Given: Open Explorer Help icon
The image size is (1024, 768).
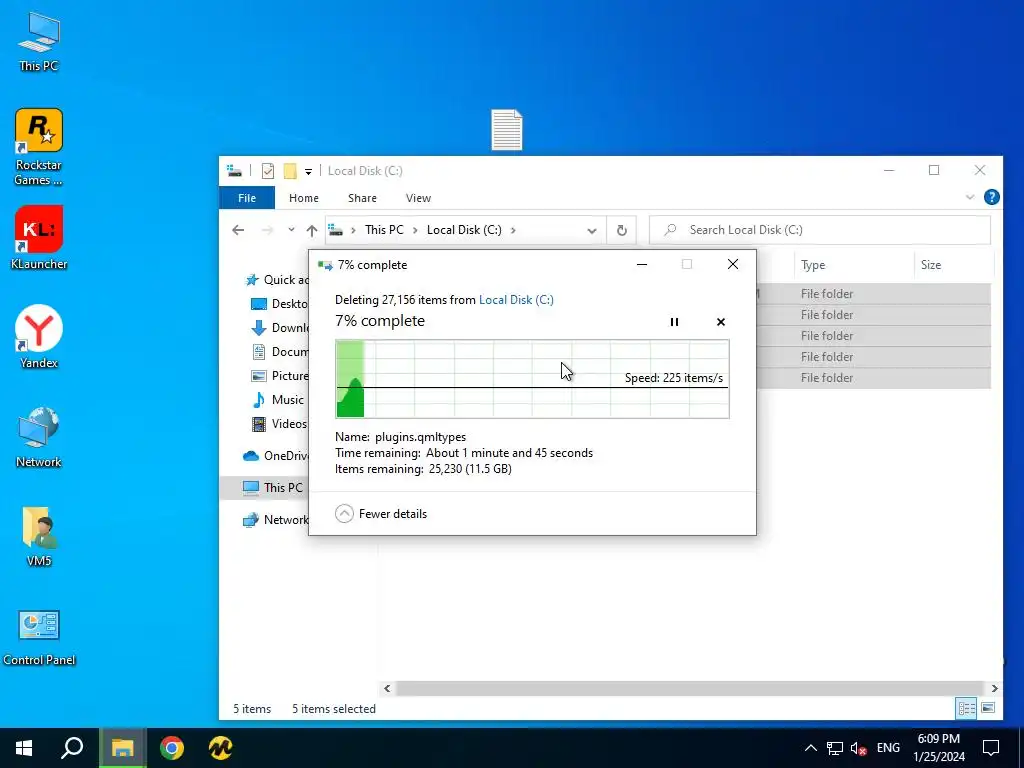Looking at the screenshot, I should [991, 197].
